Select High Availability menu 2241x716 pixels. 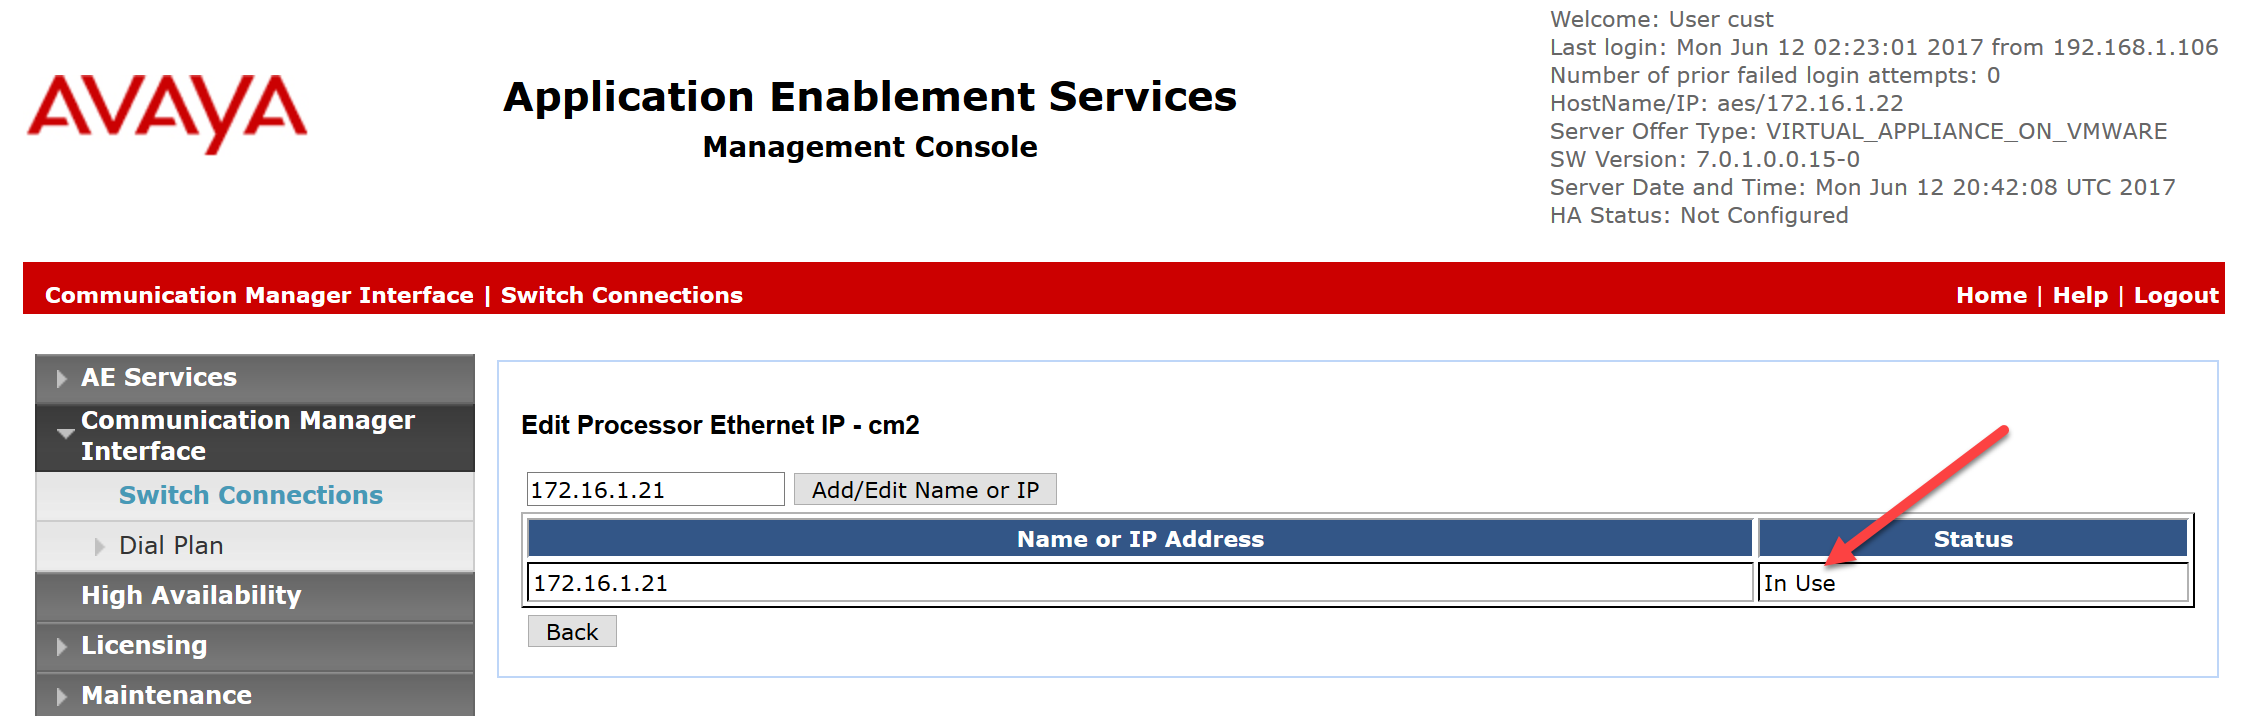click(191, 595)
